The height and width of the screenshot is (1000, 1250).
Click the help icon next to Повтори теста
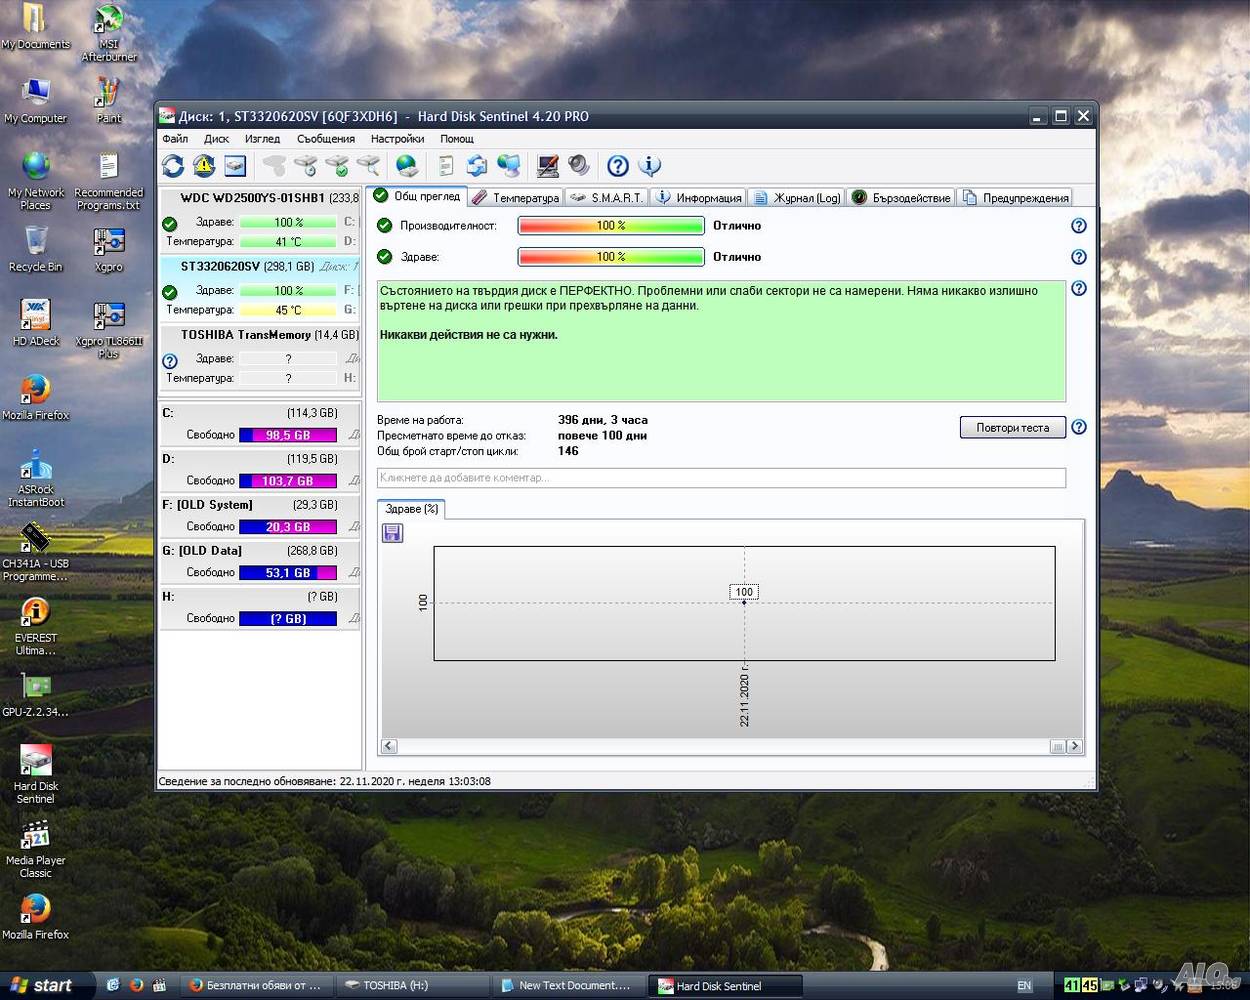pos(1079,427)
